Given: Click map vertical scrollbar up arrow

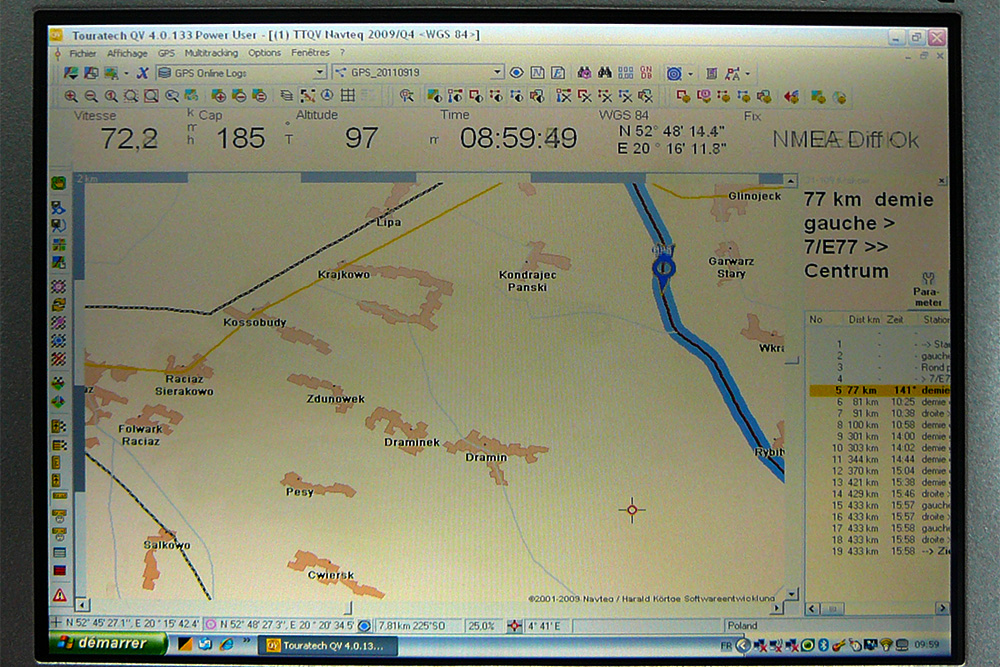Looking at the screenshot, I should (x=791, y=181).
